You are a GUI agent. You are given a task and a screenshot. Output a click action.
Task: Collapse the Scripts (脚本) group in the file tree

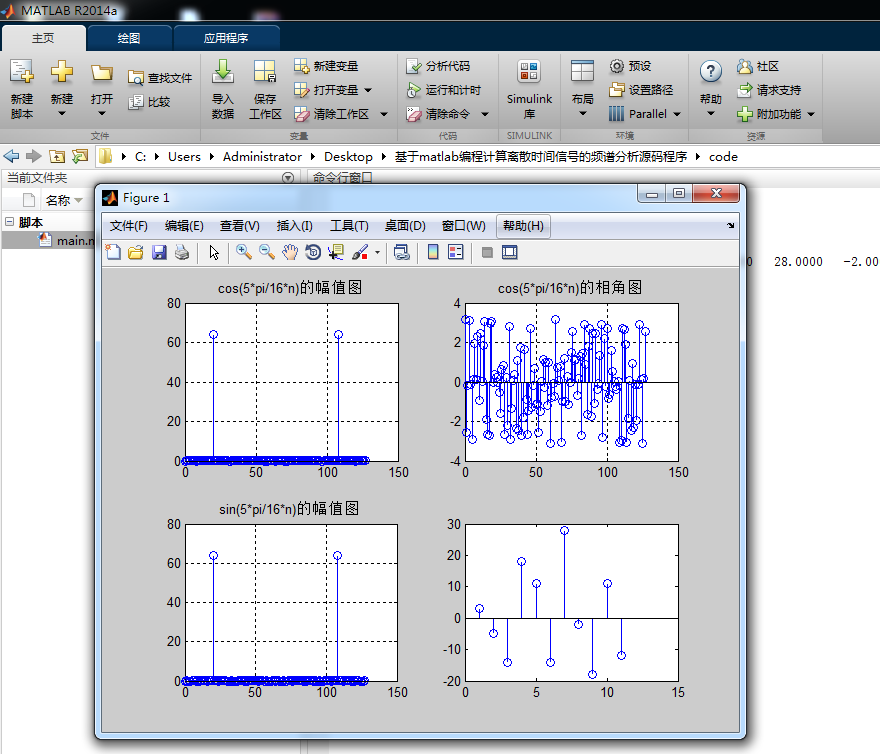[9, 222]
